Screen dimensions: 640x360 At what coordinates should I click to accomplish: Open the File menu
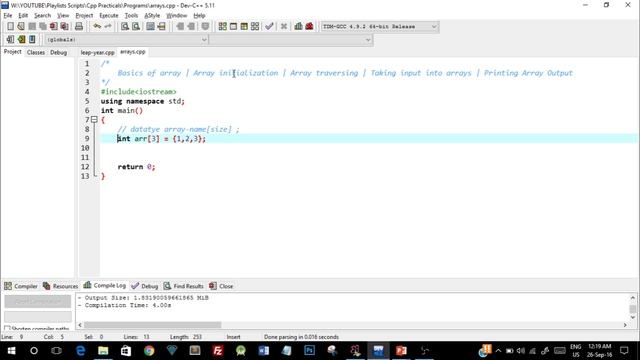pos(8,16)
